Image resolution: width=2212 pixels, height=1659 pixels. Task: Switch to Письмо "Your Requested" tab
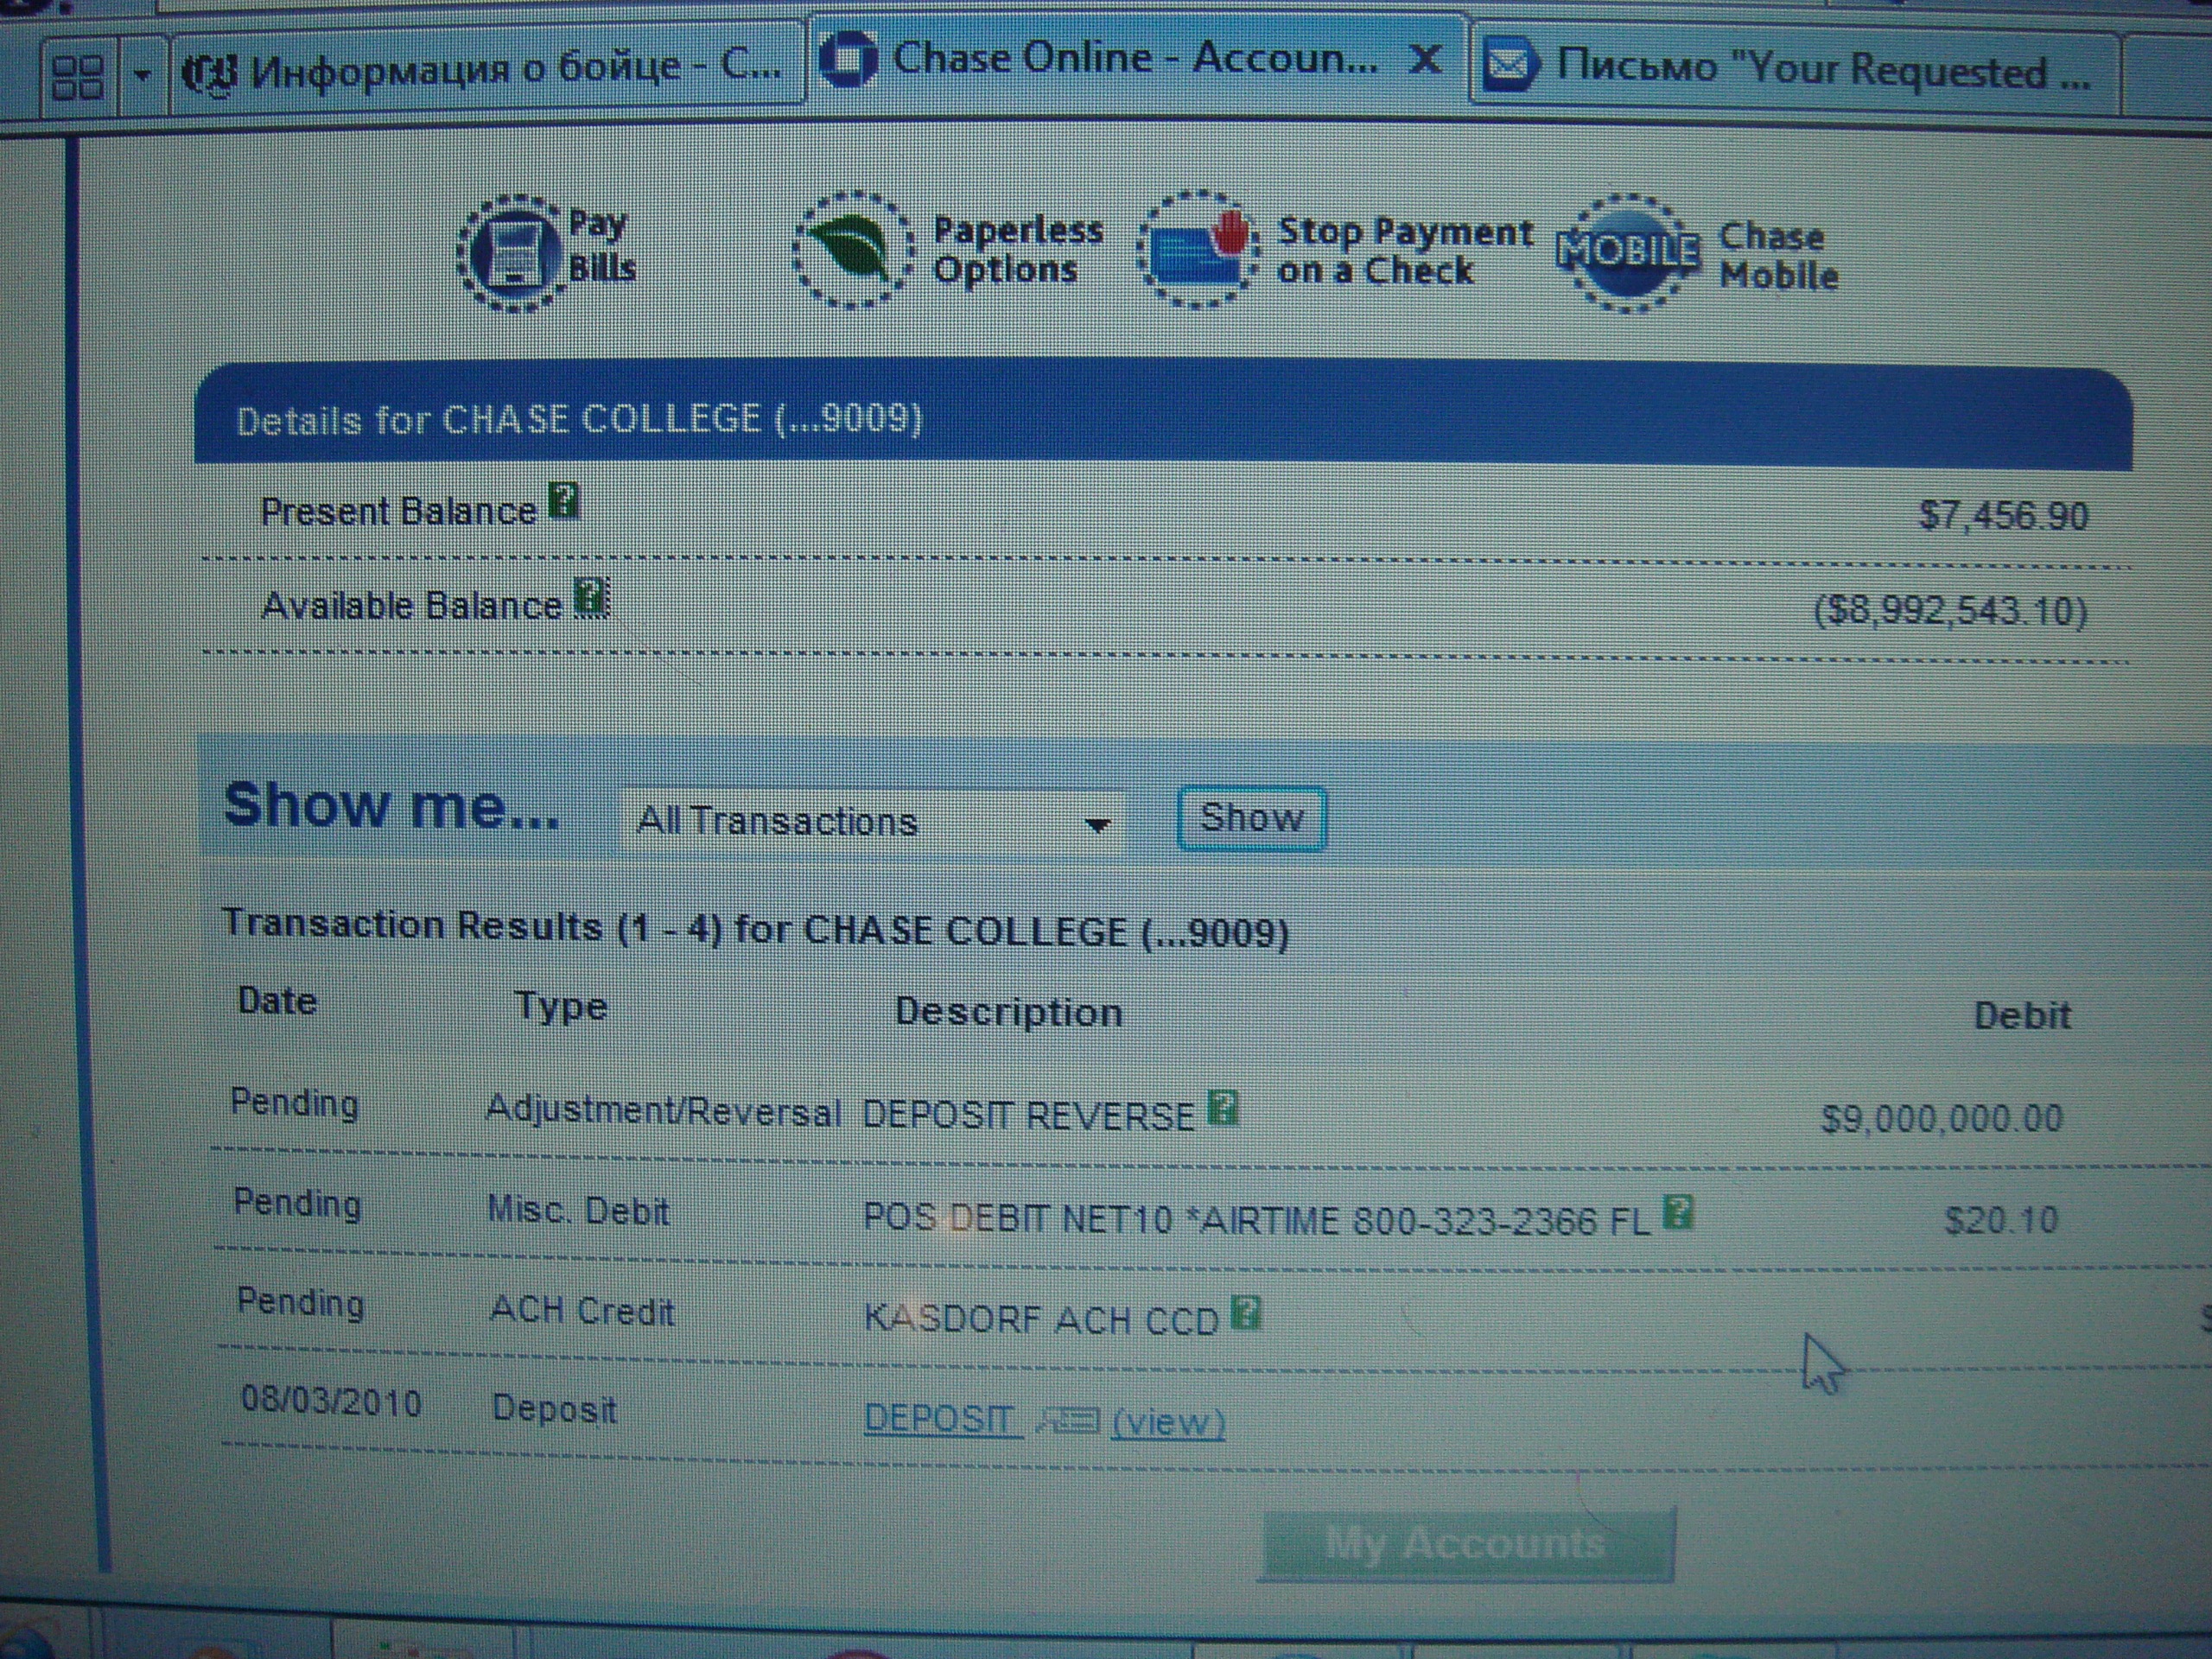(1798, 69)
